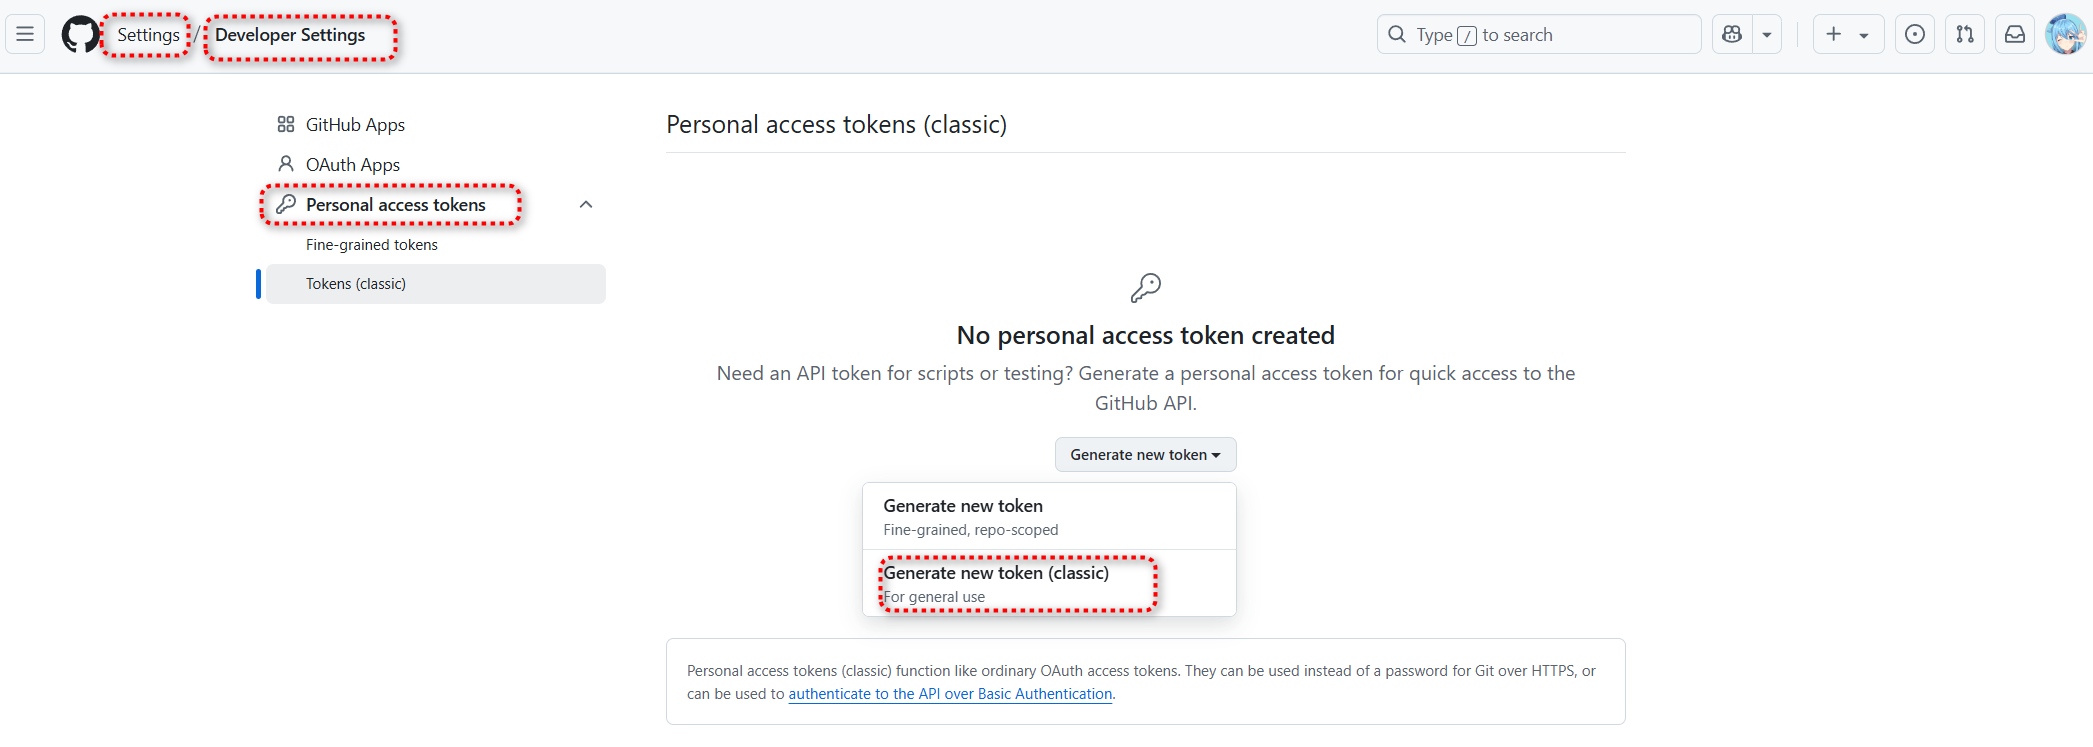Open the Copilot chat icon

[1732, 34]
